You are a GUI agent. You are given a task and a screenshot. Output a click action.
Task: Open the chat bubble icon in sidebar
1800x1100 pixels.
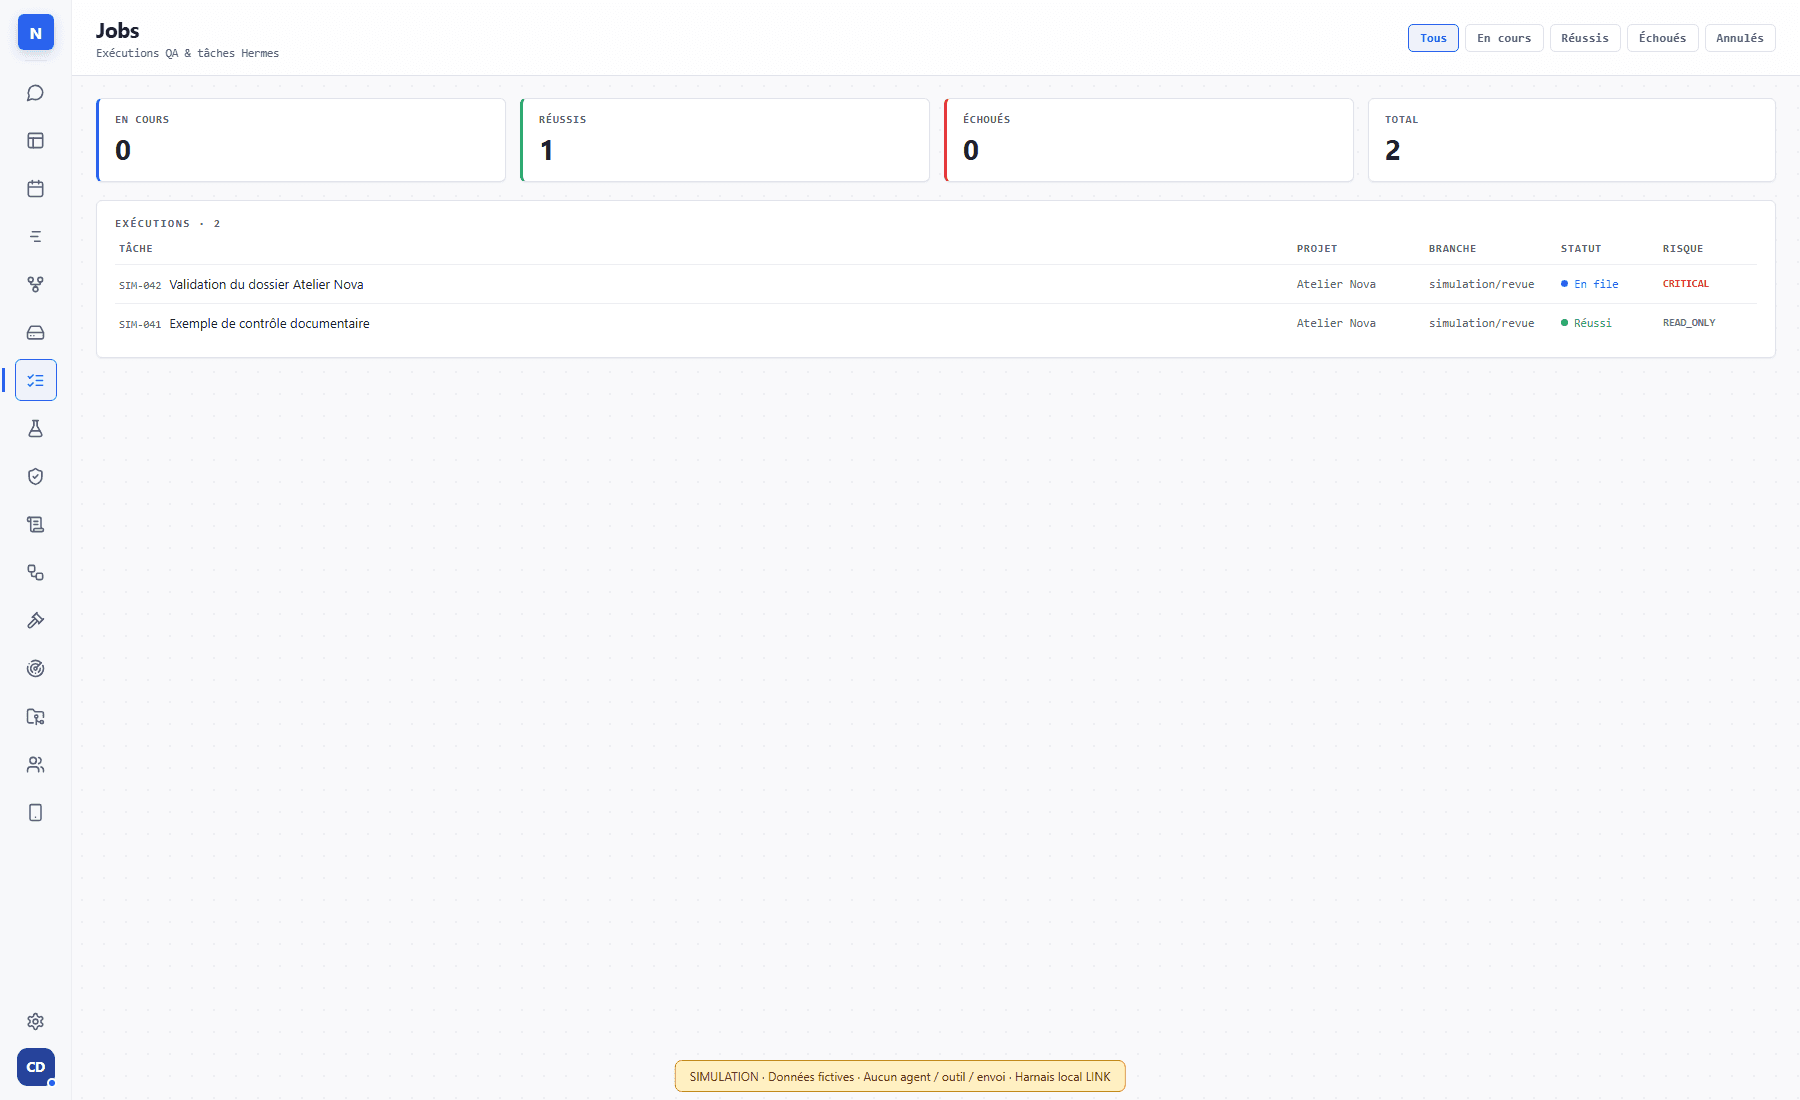35,93
